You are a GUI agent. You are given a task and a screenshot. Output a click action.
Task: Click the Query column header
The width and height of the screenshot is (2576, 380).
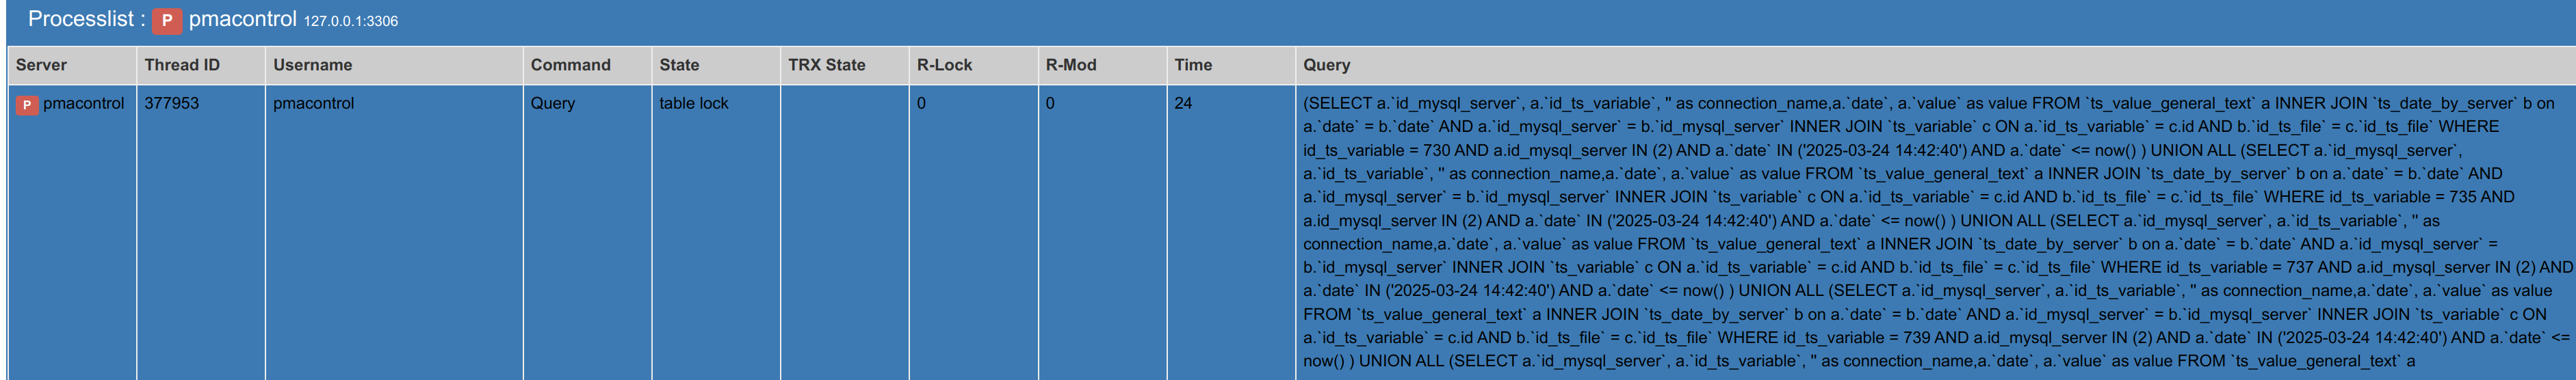click(x=1326, y=65)
